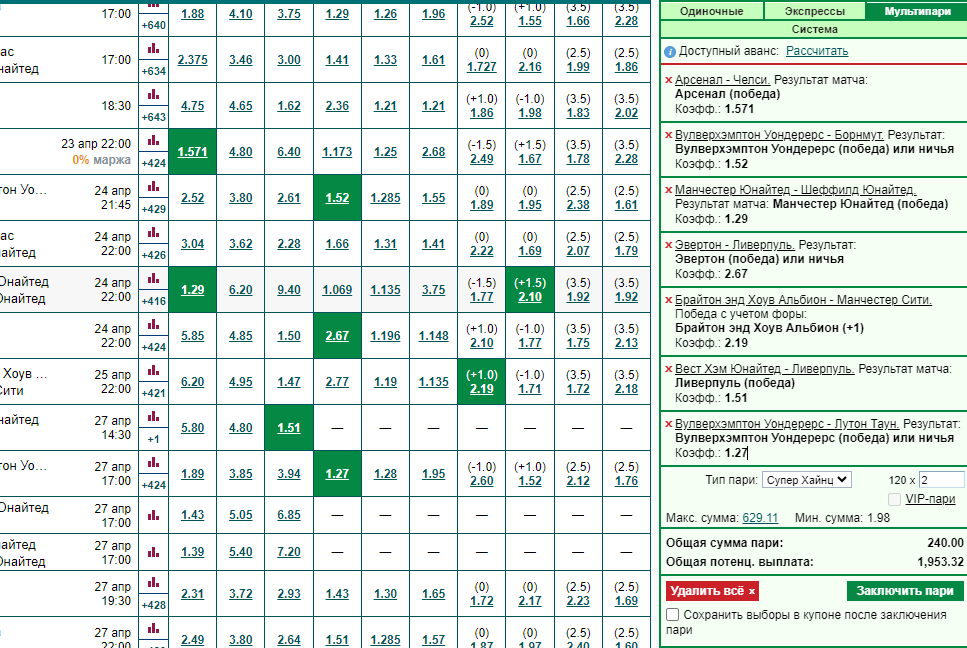Viewport: 967px width, 648px height.
Task: Select the Мультипари tab
Action: tap(917, 11)
